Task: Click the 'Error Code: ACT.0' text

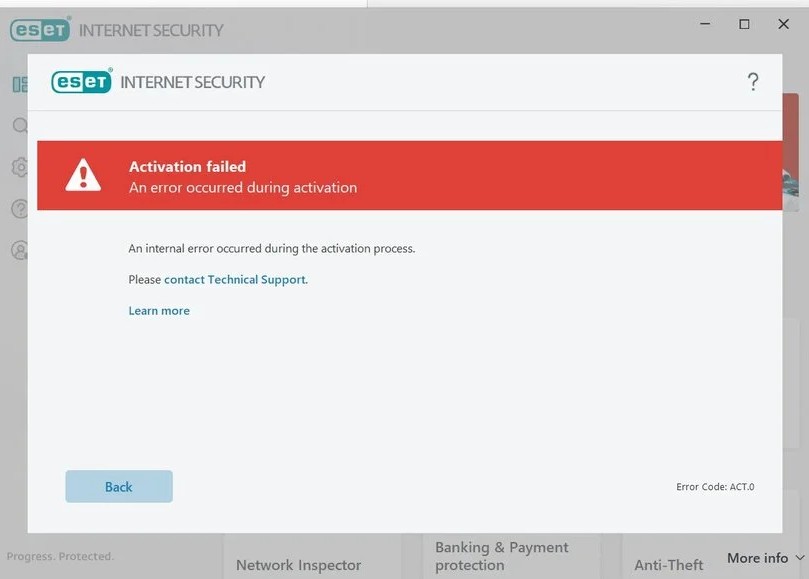Action: pos(715,487)
